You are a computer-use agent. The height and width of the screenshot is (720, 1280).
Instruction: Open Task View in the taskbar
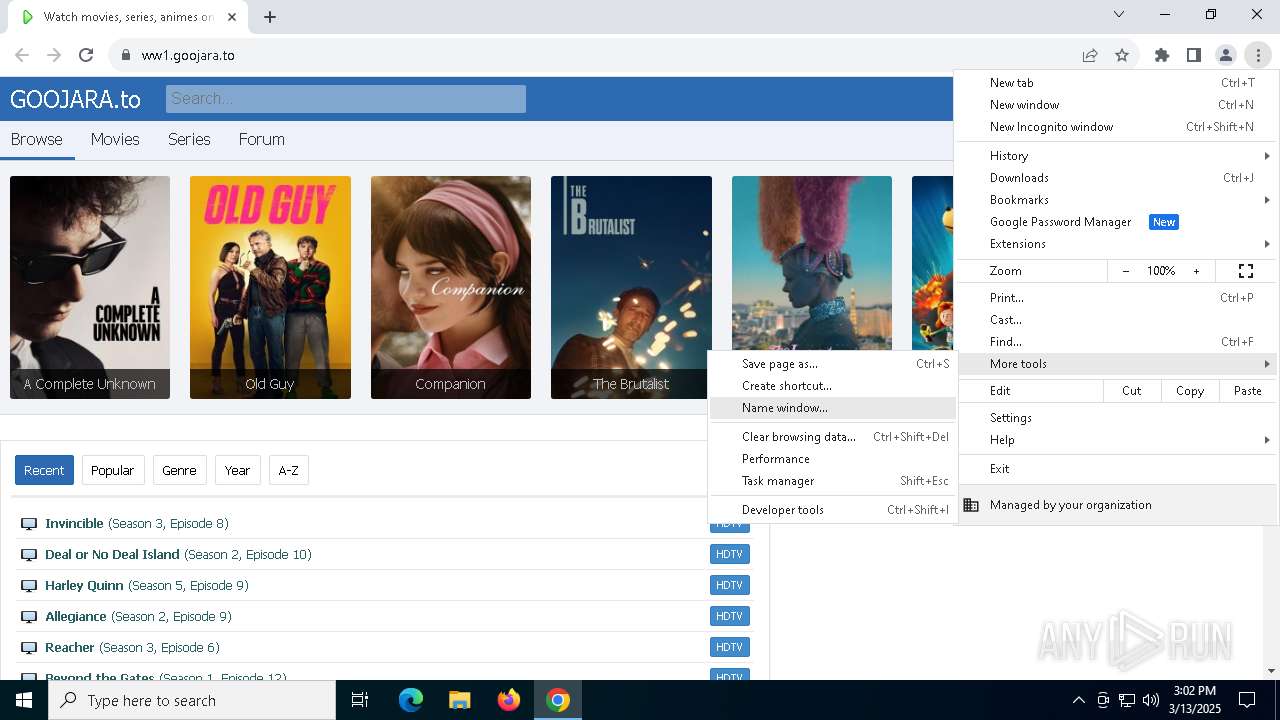[x=360, y=700]
